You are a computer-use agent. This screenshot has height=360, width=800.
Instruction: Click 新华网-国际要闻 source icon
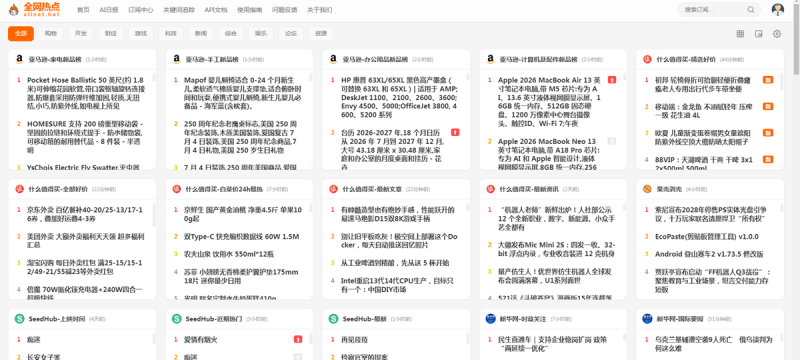[x=647, y=319]
